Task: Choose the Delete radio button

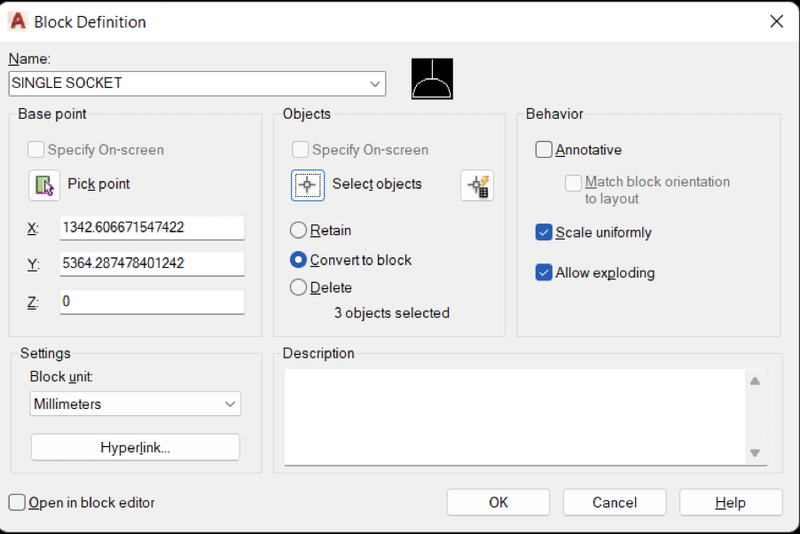Action: [x=298, y=288]
